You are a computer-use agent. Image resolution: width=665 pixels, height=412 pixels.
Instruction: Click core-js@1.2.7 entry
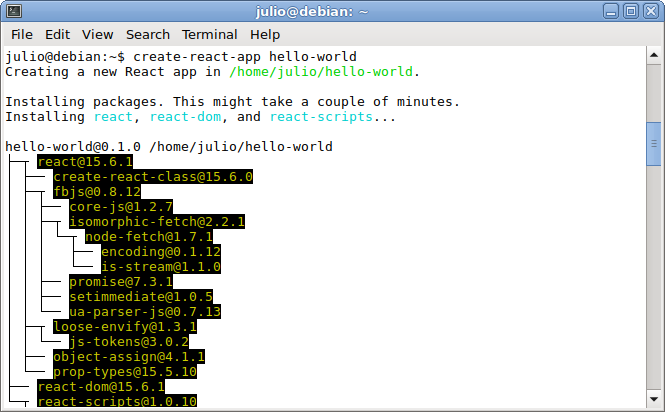(x=121, y=207)
